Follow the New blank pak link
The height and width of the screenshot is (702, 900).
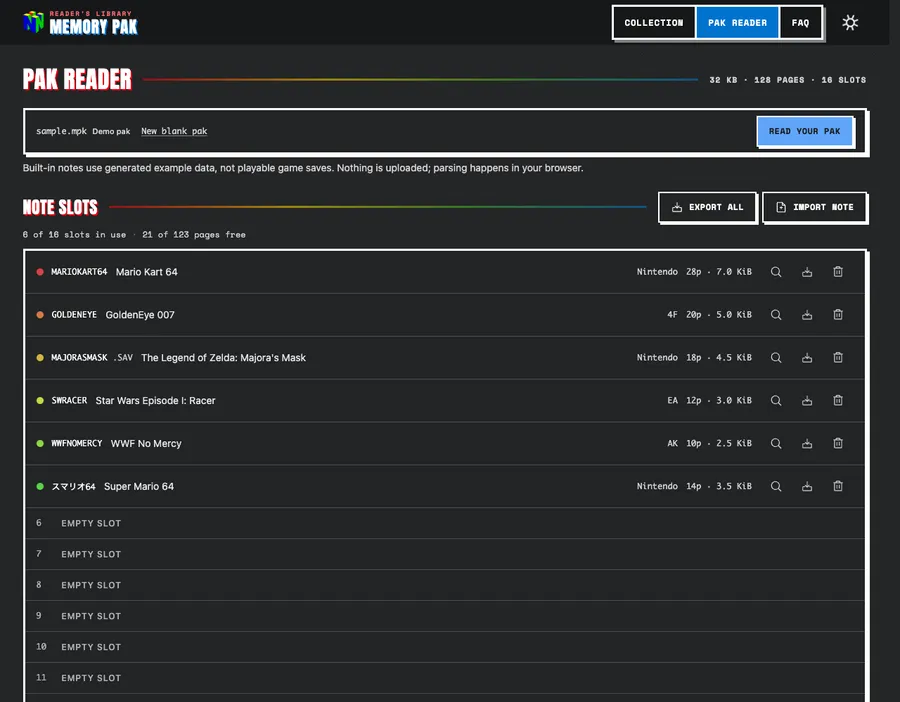point(174,131)
